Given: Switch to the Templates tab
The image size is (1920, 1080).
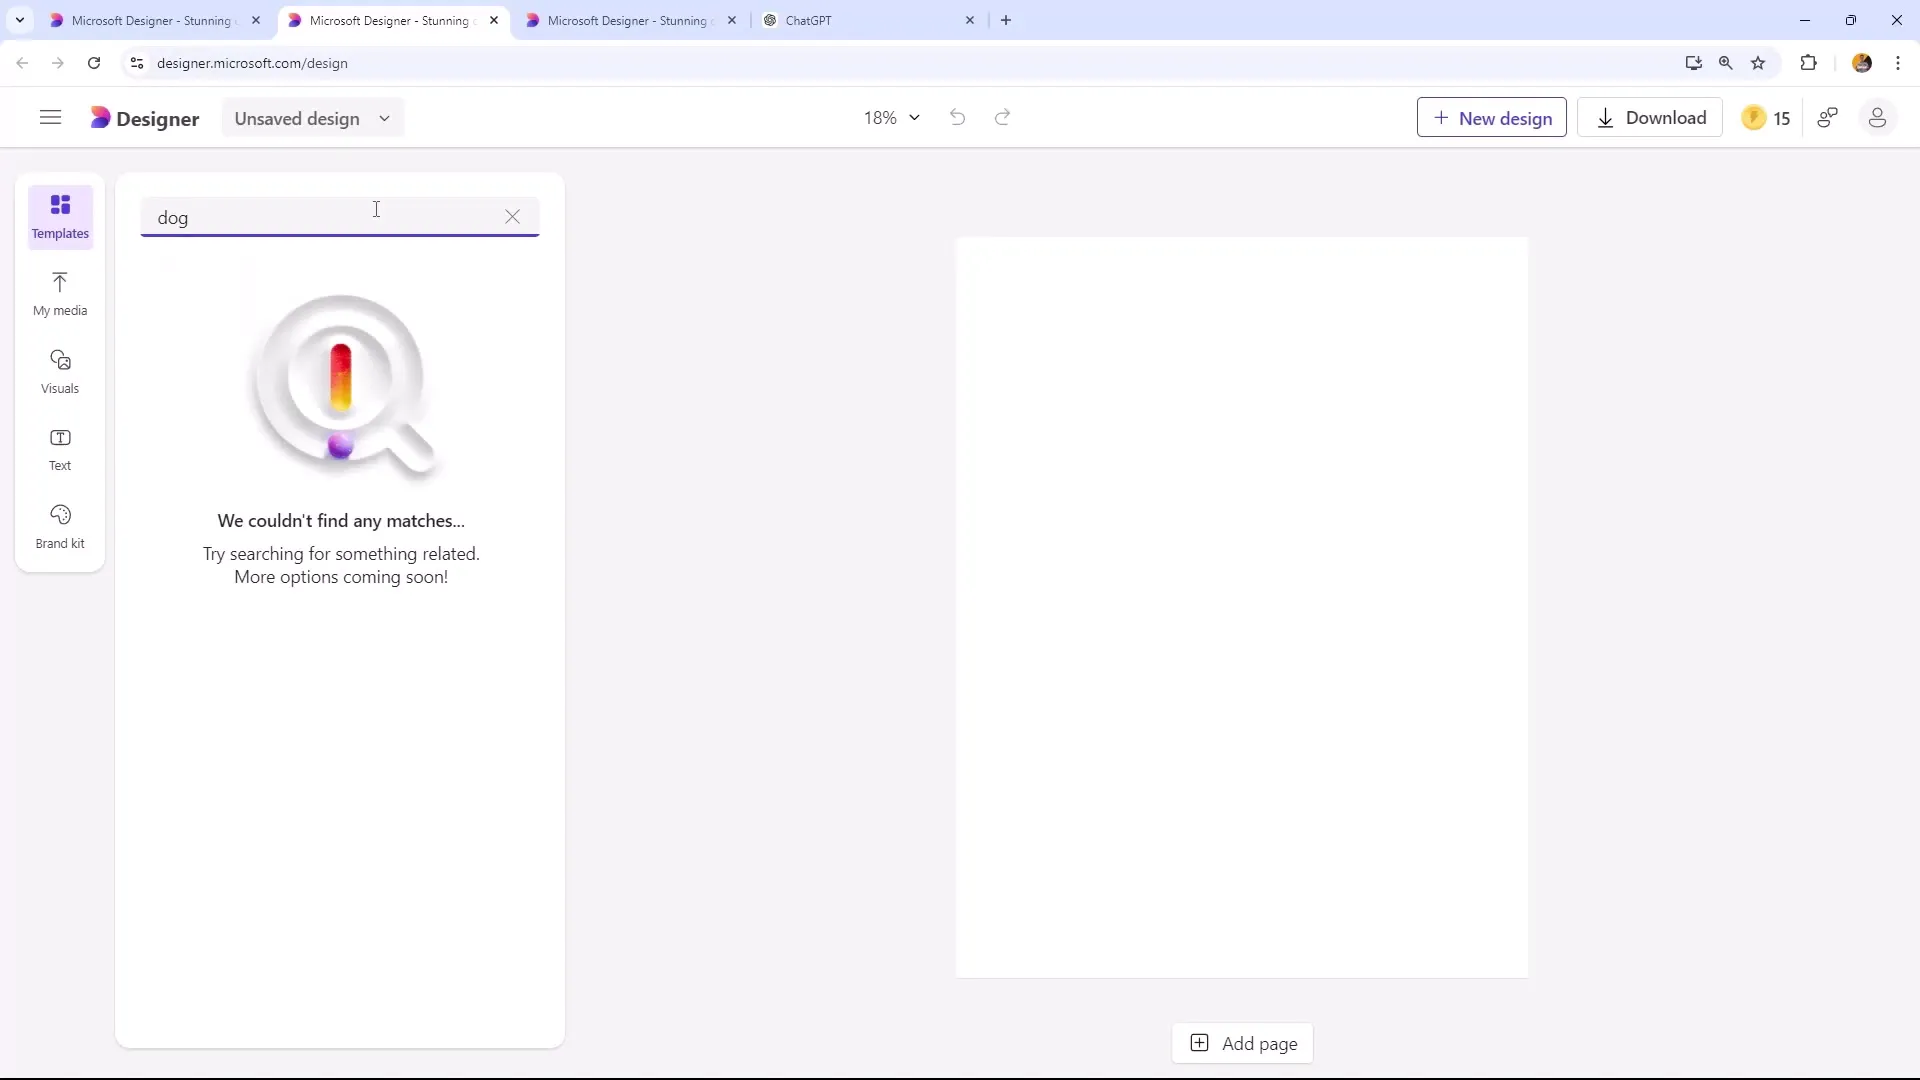Looking at the screenshot, I should (59, 216).
